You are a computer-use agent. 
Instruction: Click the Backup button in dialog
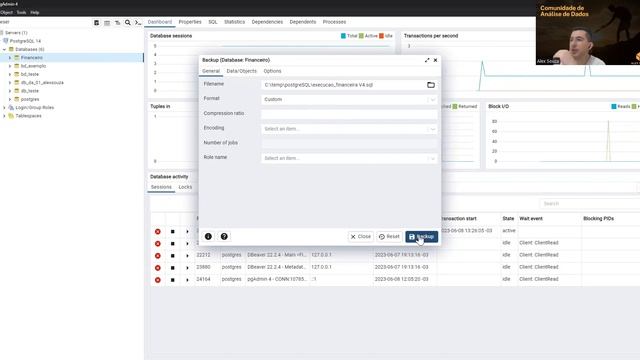422,237
